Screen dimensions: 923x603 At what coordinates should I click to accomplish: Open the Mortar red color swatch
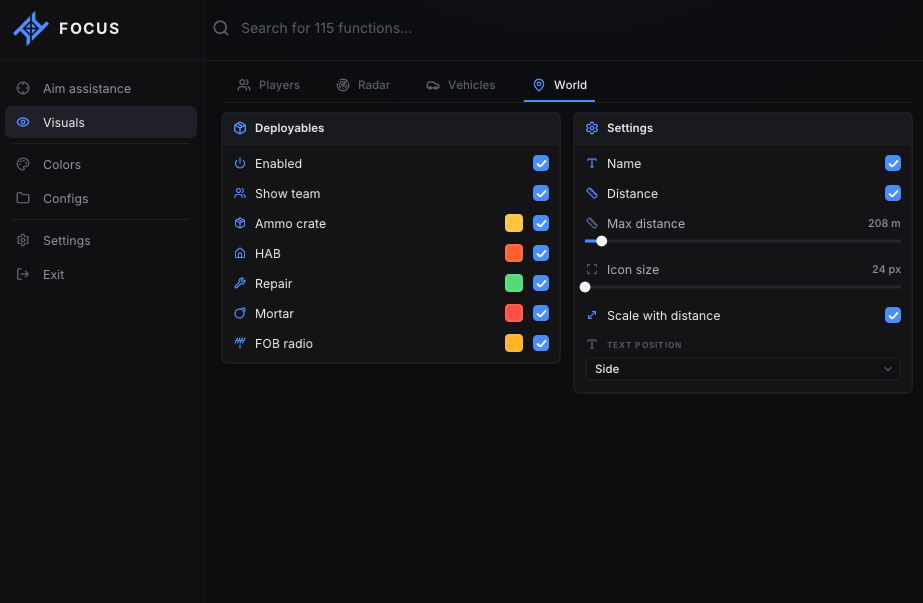click(514, 313)
